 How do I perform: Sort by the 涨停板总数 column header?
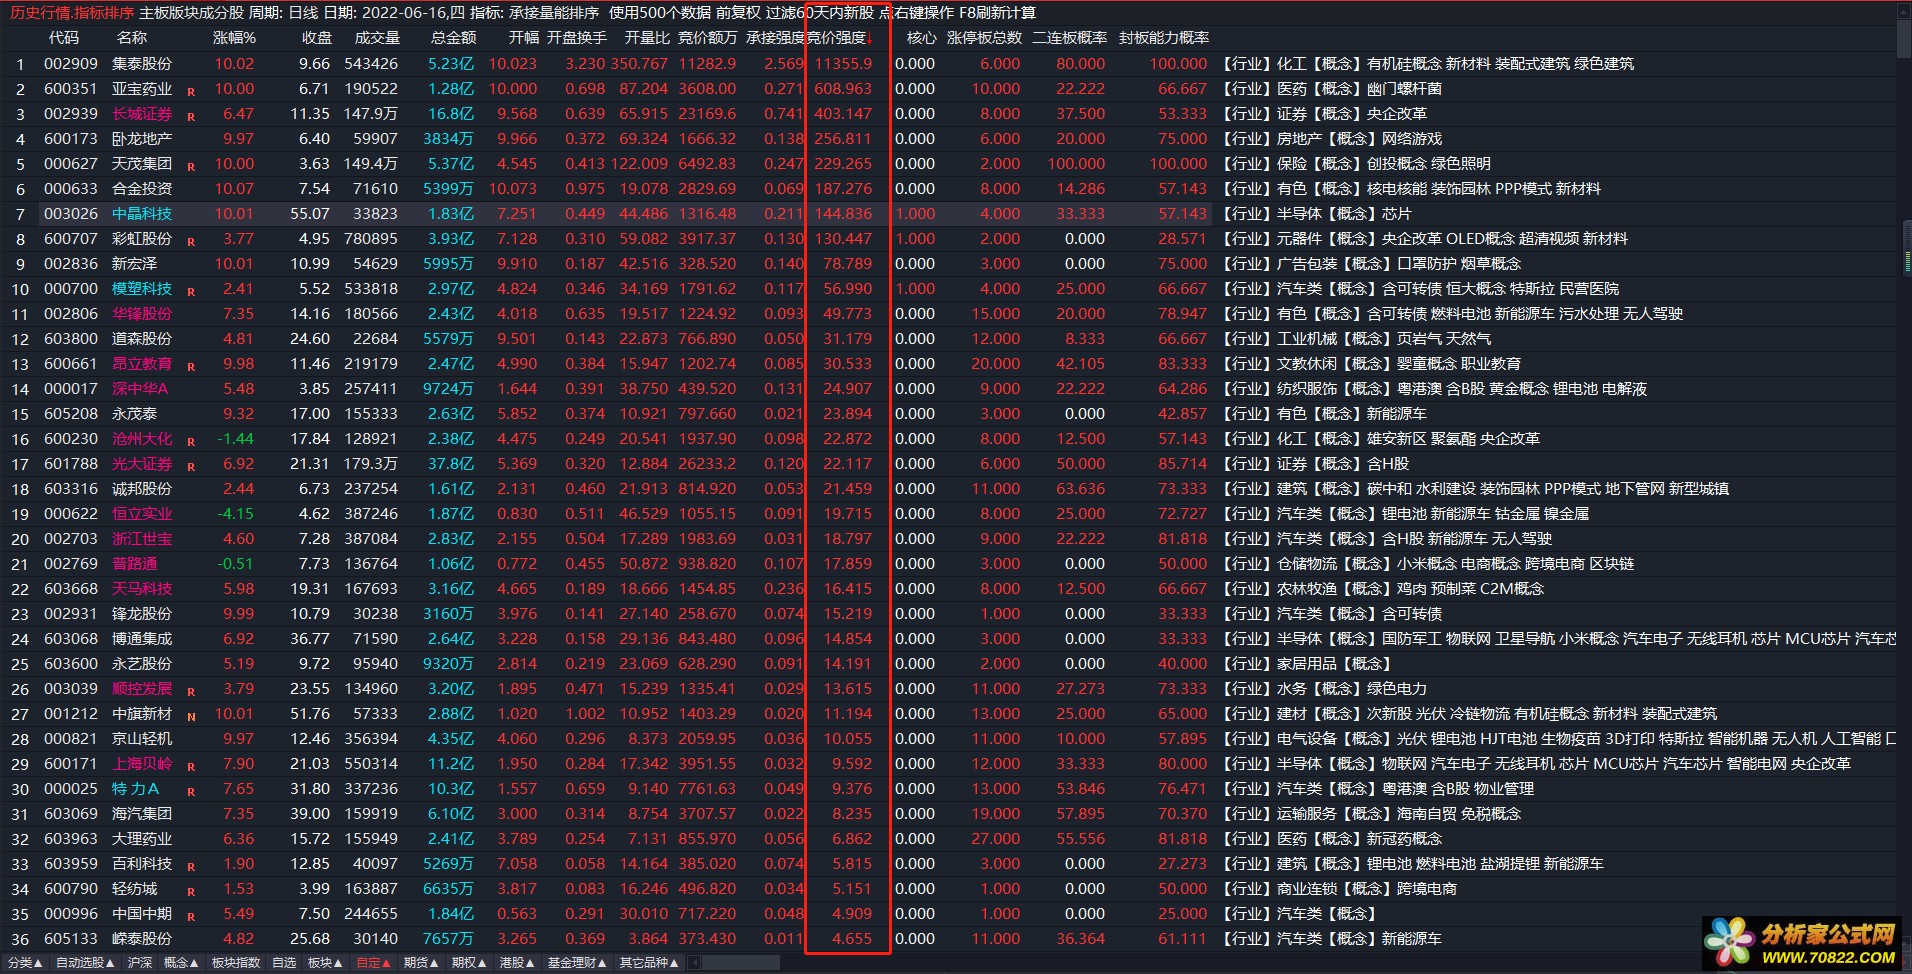tap(984, 38)
